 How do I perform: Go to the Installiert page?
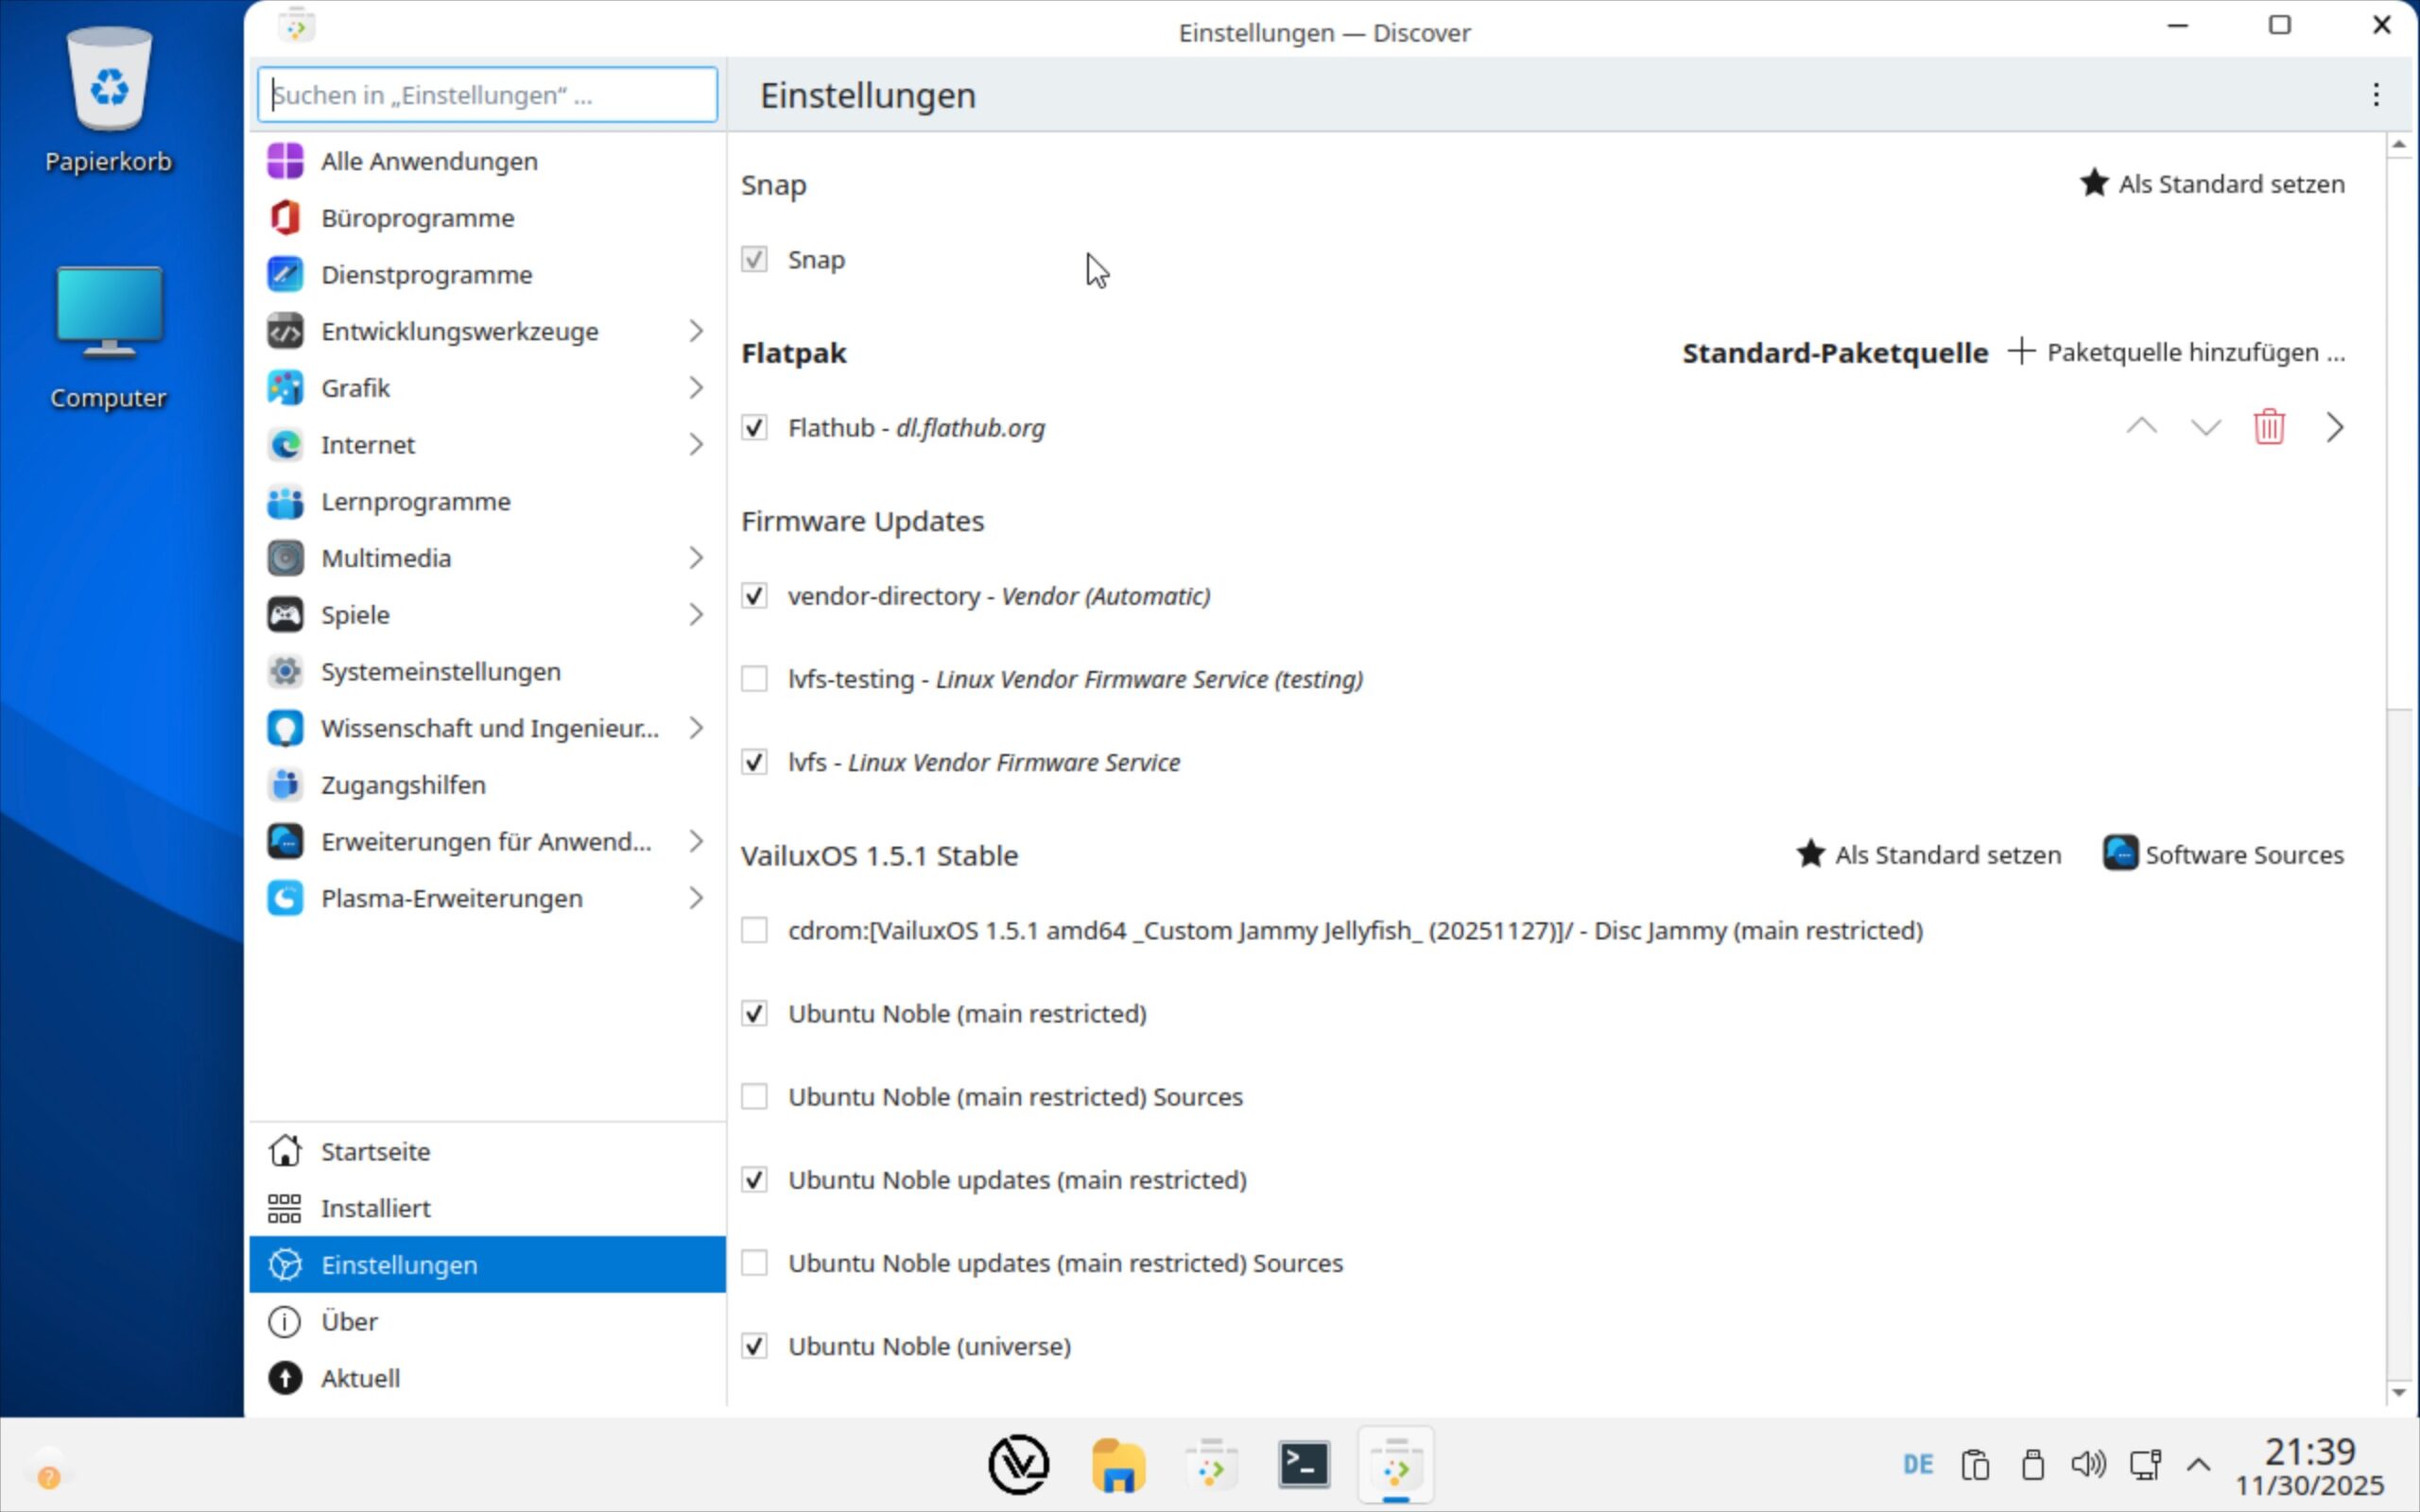point(375,1208)
